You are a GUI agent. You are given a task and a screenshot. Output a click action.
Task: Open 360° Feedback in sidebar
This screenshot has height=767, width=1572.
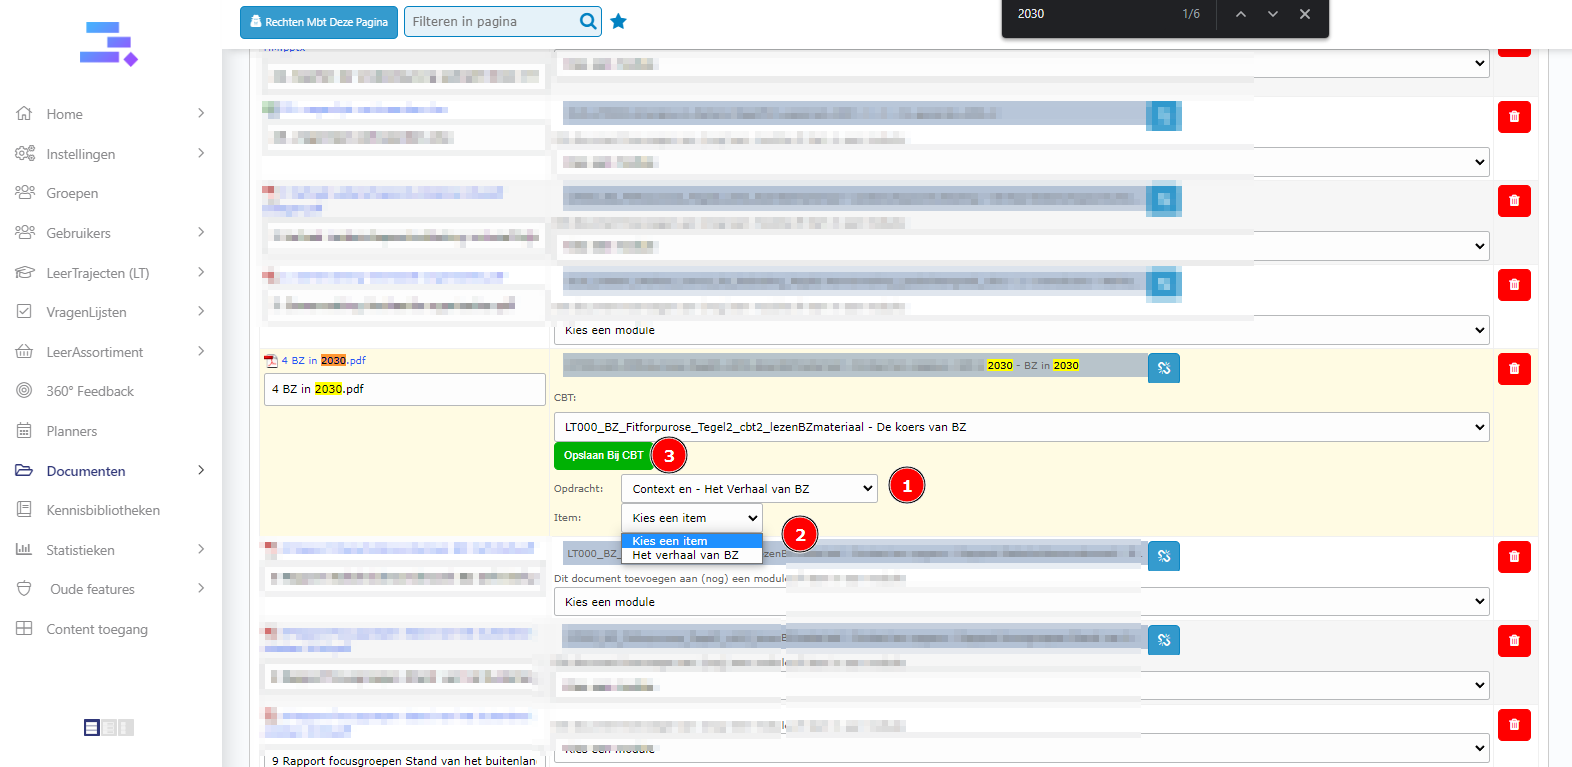90,391
